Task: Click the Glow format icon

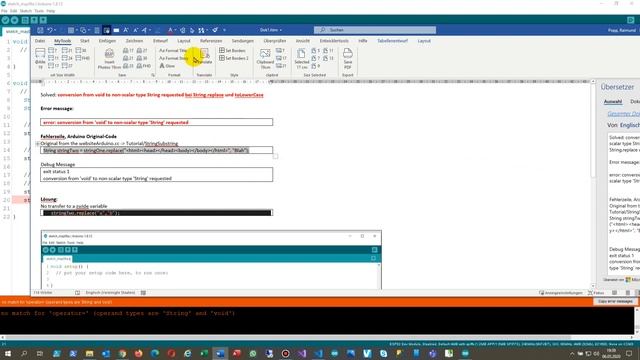Action: pos(167,66)
